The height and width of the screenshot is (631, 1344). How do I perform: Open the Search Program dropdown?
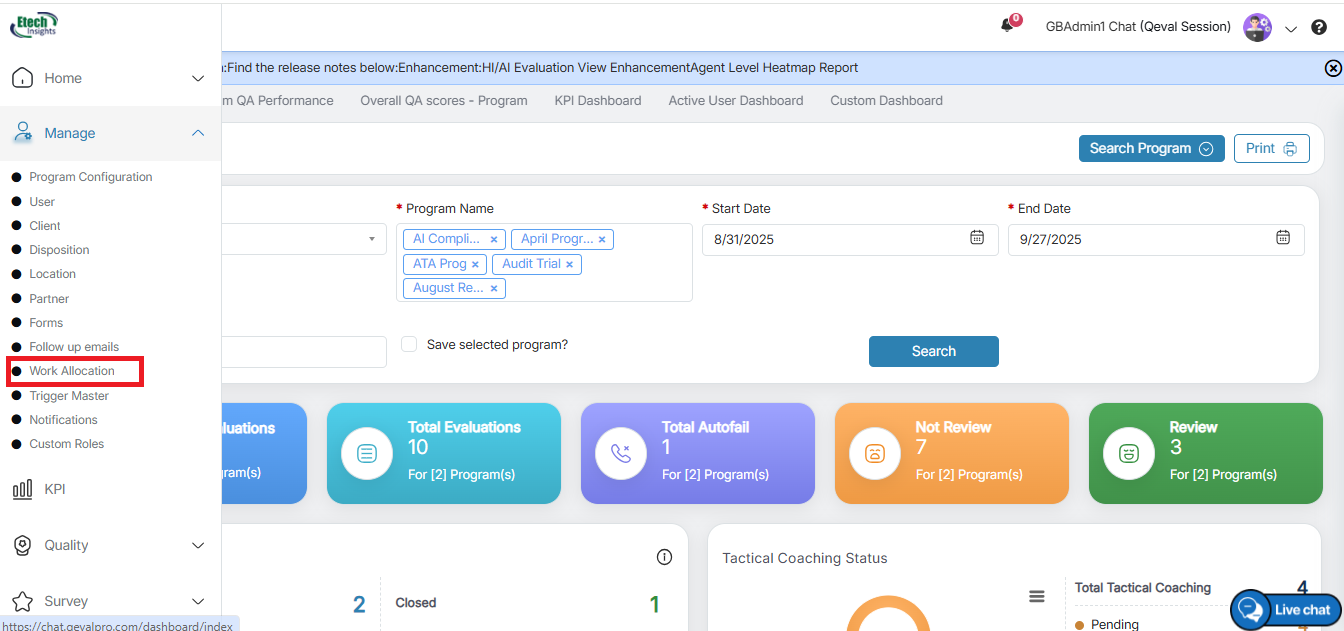click(1151, 148)
